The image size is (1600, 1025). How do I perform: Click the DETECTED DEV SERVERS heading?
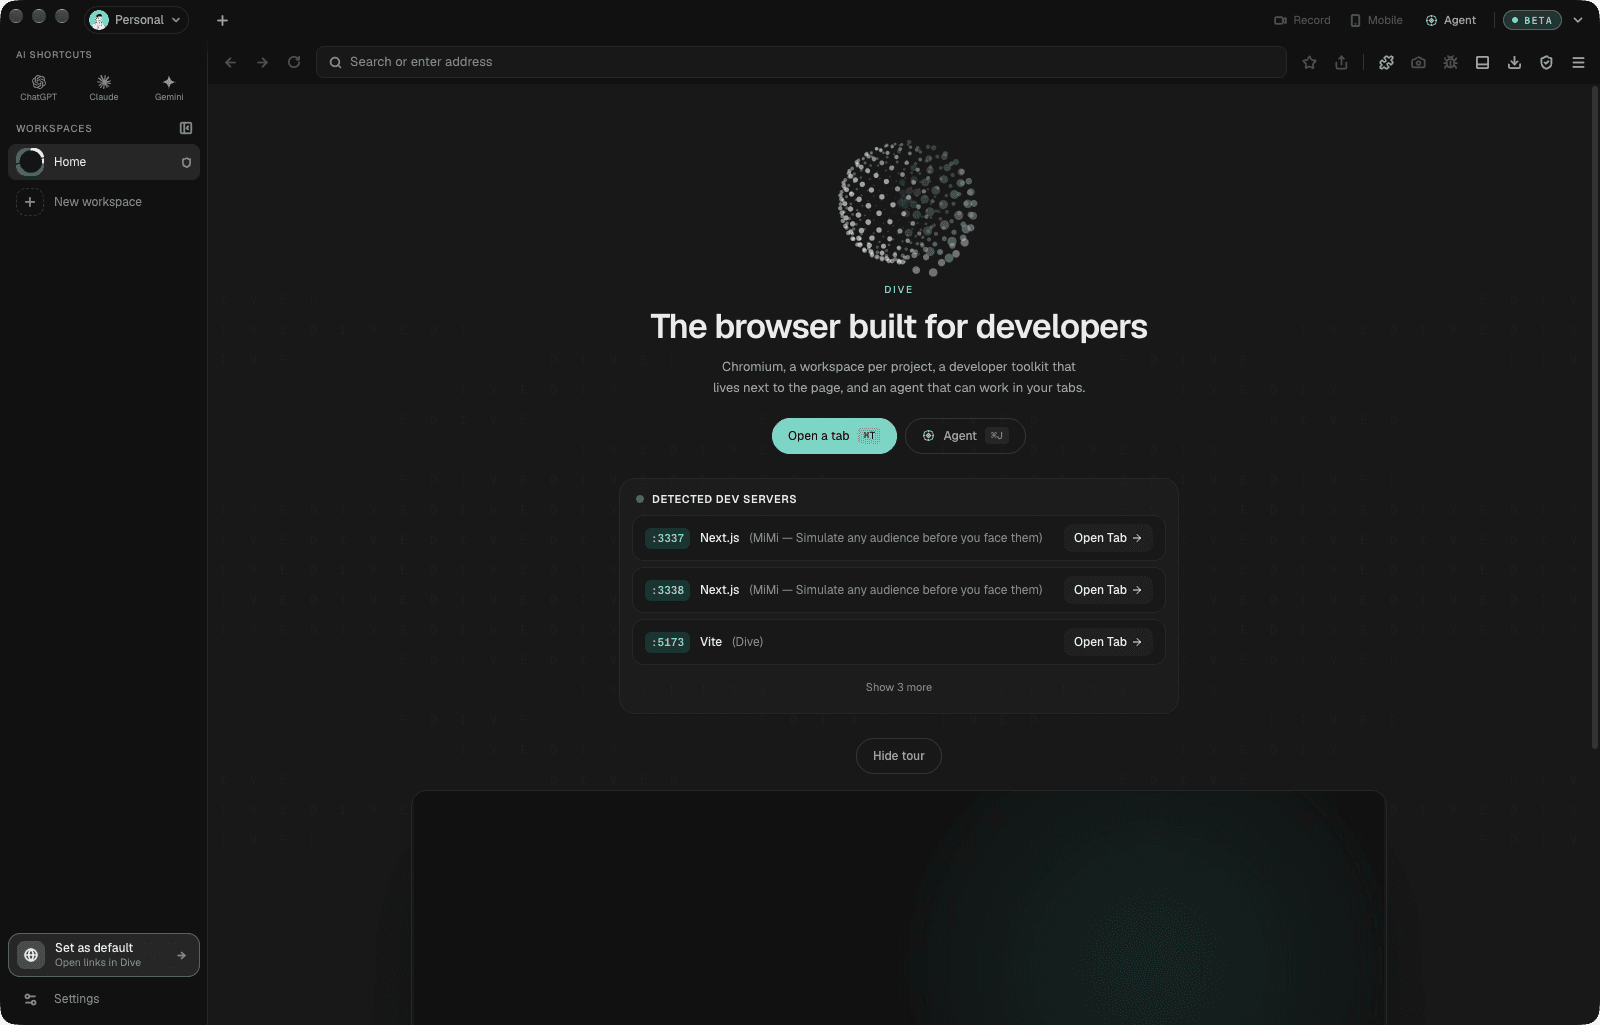[x=724, y=499]
